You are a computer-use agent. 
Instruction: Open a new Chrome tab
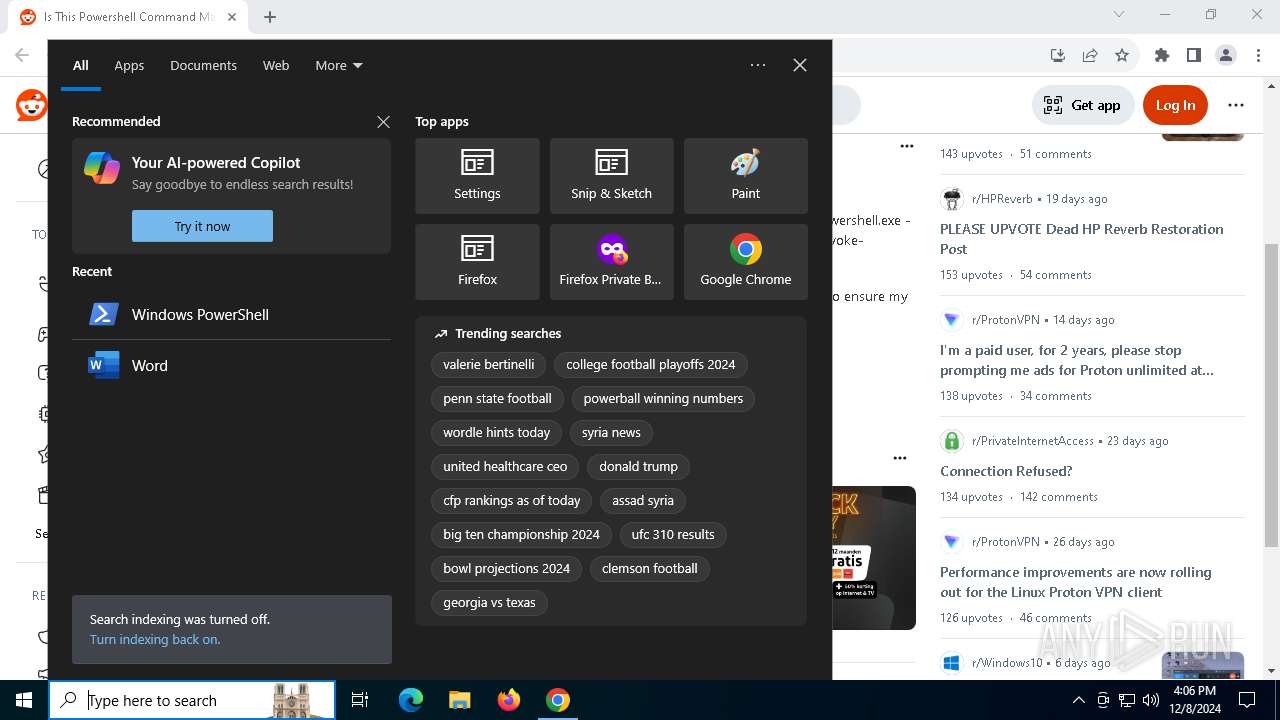pos(270,17)
